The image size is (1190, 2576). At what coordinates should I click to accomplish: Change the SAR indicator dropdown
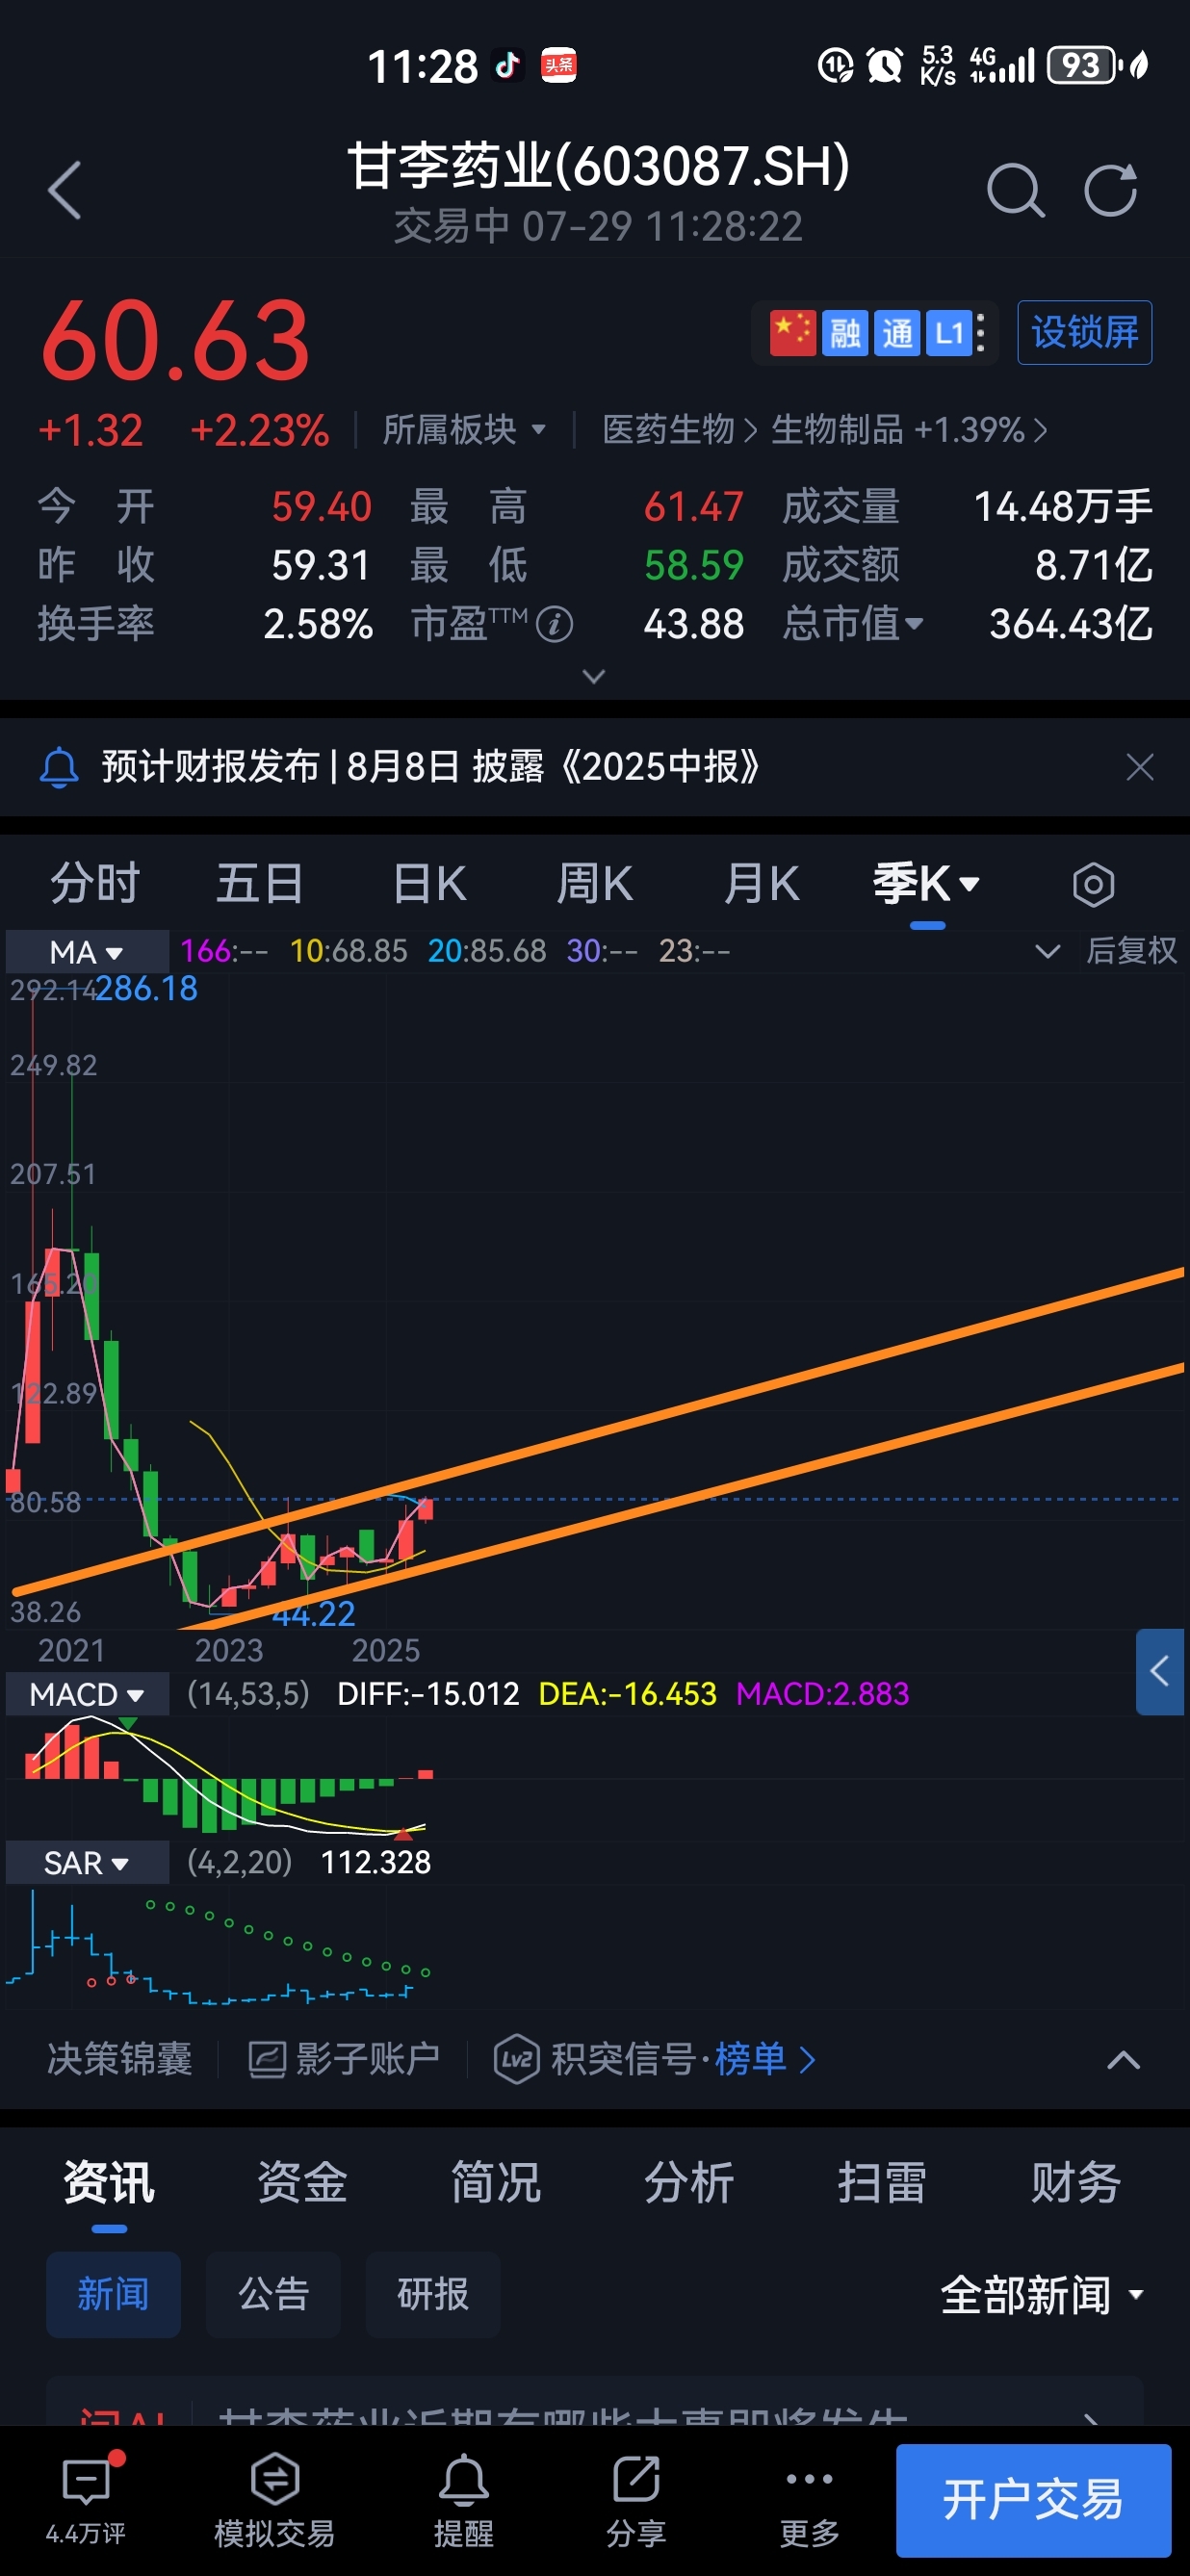(86, 1862)
